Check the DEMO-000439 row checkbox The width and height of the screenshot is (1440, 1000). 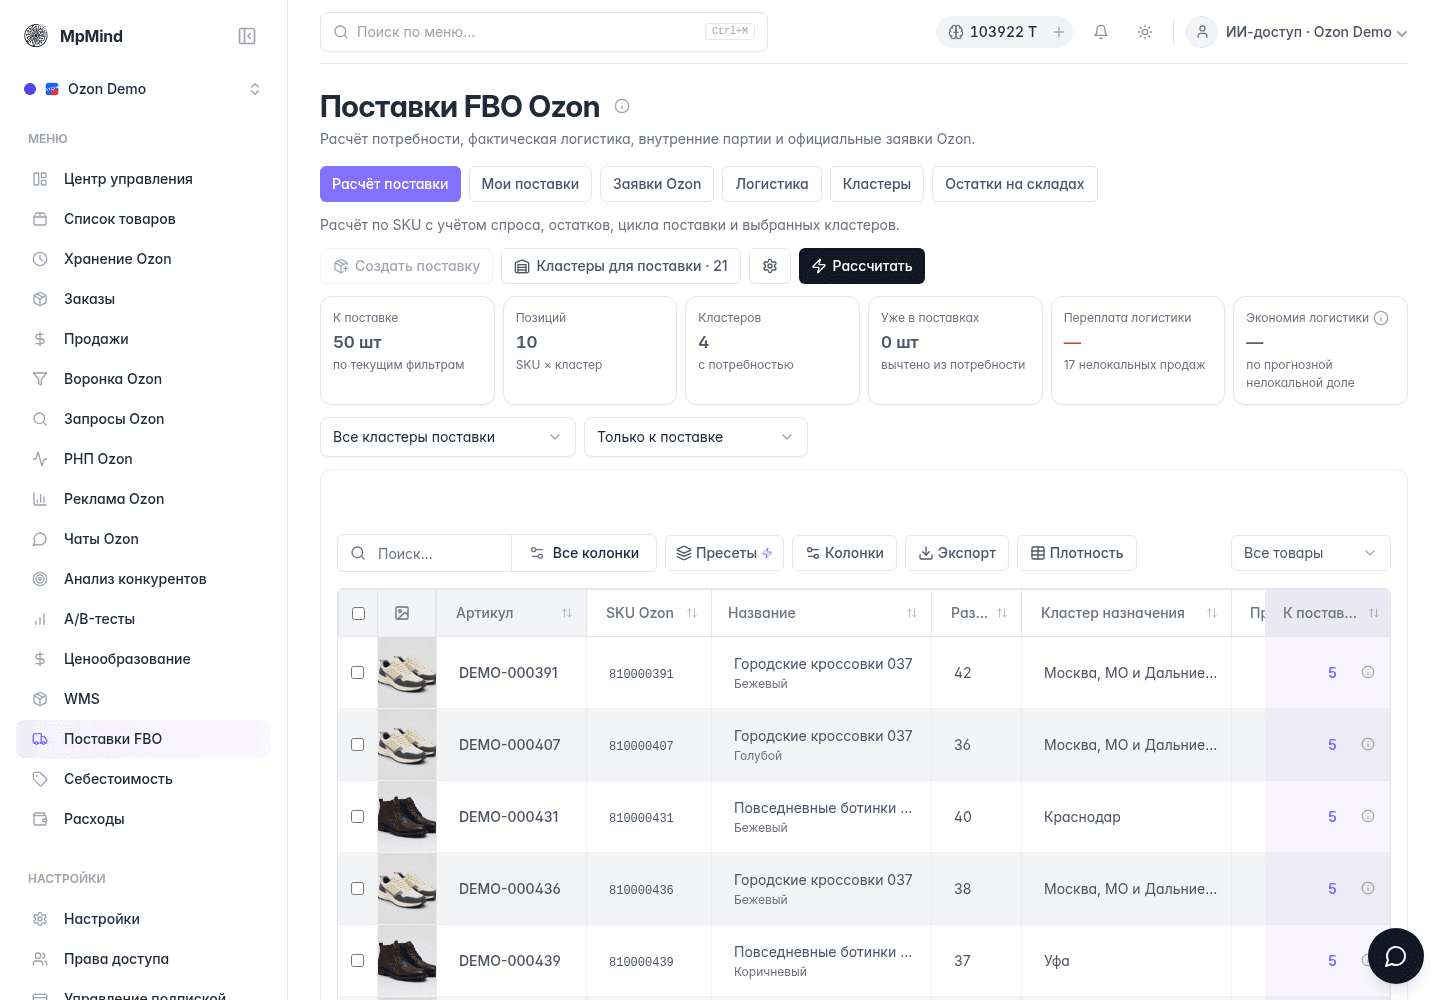click(357, 960)
